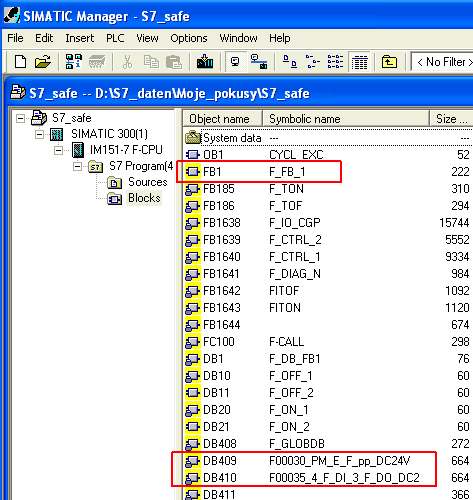This screenshot has width=473, height=500.
Task: Collapse the IM151-7 F-CPU node
Action: coord(58,151)
